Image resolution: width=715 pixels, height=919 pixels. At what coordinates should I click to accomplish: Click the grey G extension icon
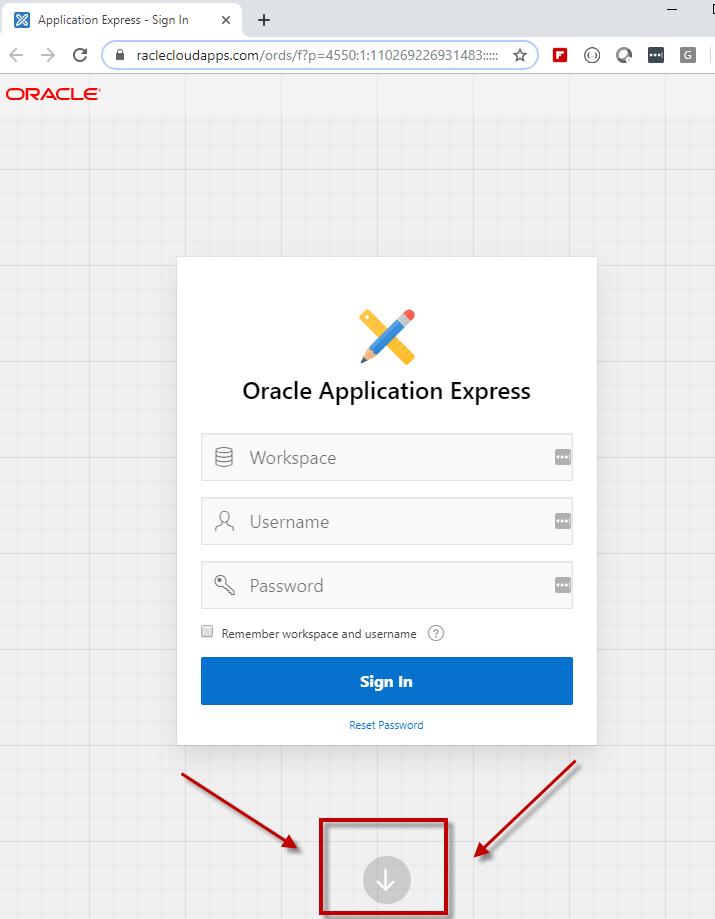(687, 55)
